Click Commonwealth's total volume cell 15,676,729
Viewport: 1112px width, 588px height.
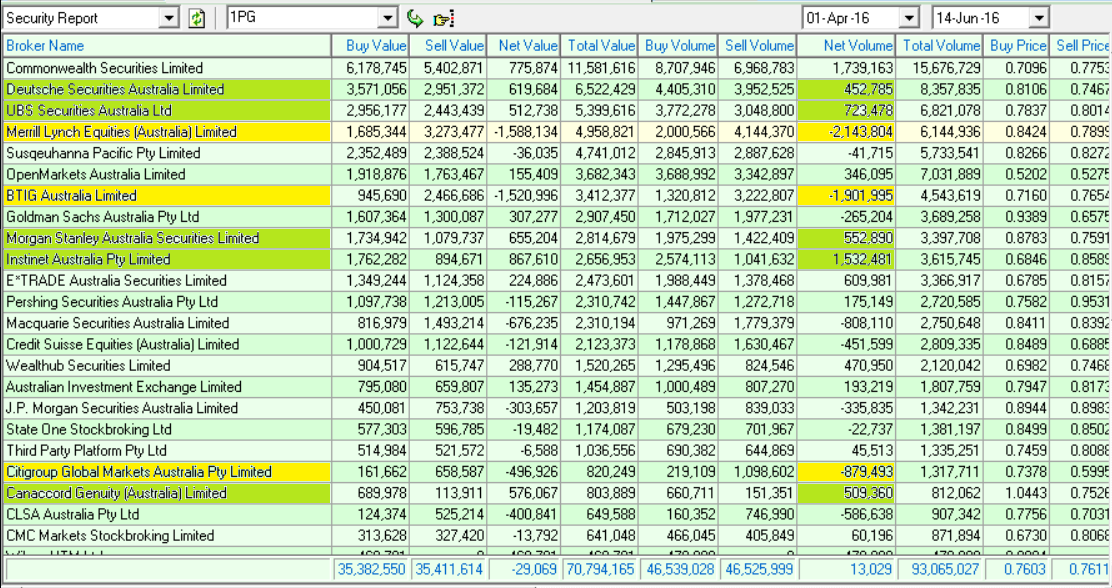[940, 68]
